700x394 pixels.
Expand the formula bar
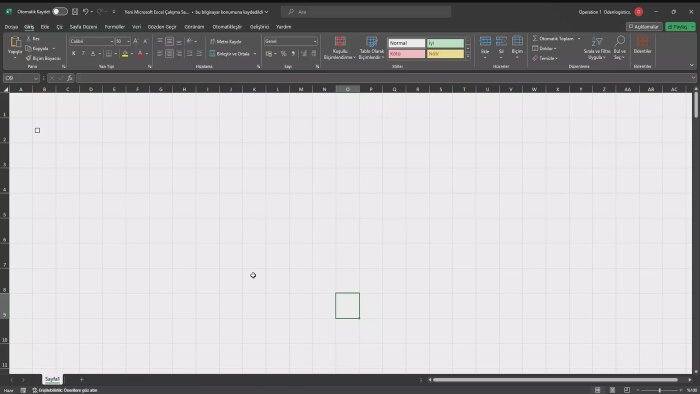(693, 78)
